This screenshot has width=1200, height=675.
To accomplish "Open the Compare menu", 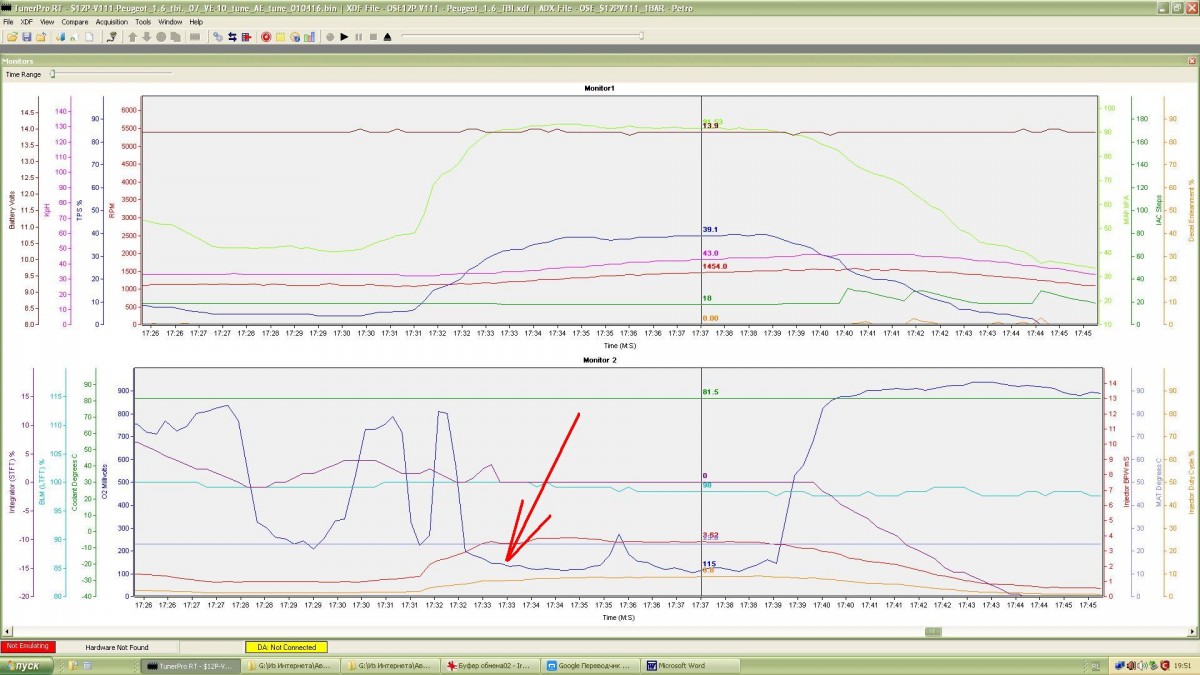I will pyautogui.click(x=75, y=21).
